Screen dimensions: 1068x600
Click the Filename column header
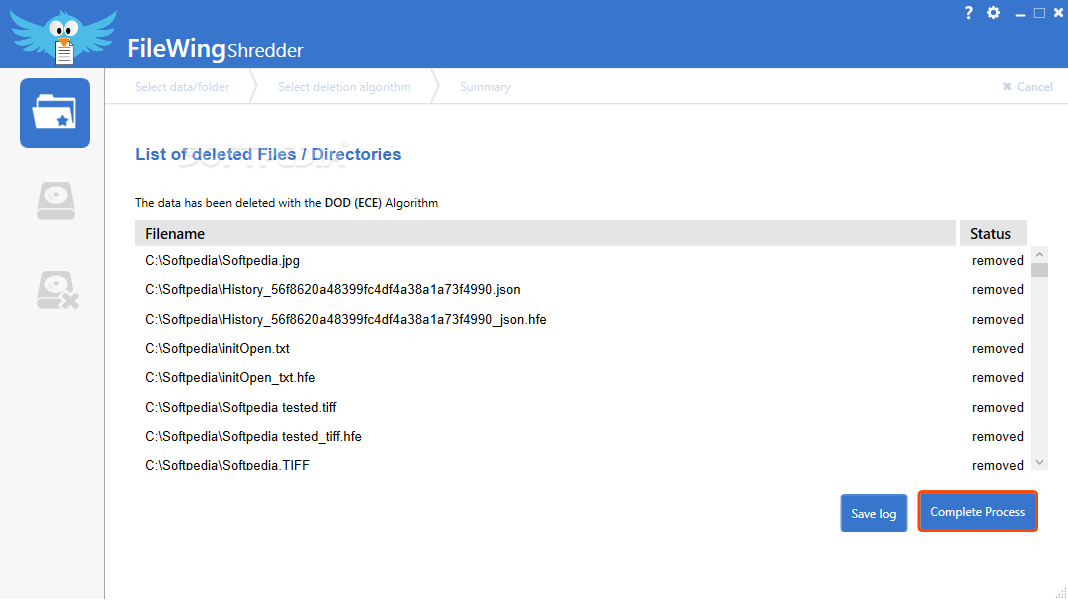546,234
